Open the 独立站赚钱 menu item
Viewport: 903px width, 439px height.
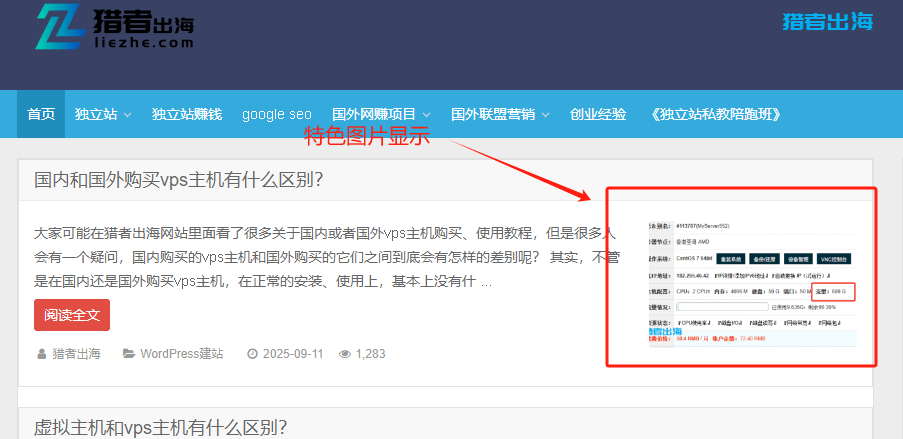coord(187,114)
